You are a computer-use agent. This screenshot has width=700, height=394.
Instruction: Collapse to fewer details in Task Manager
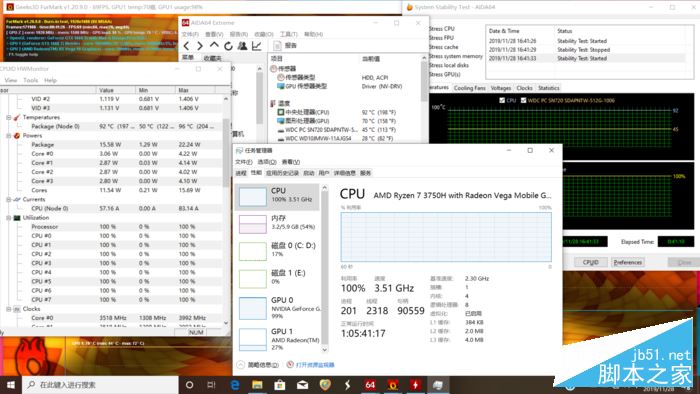click(258, 365)
